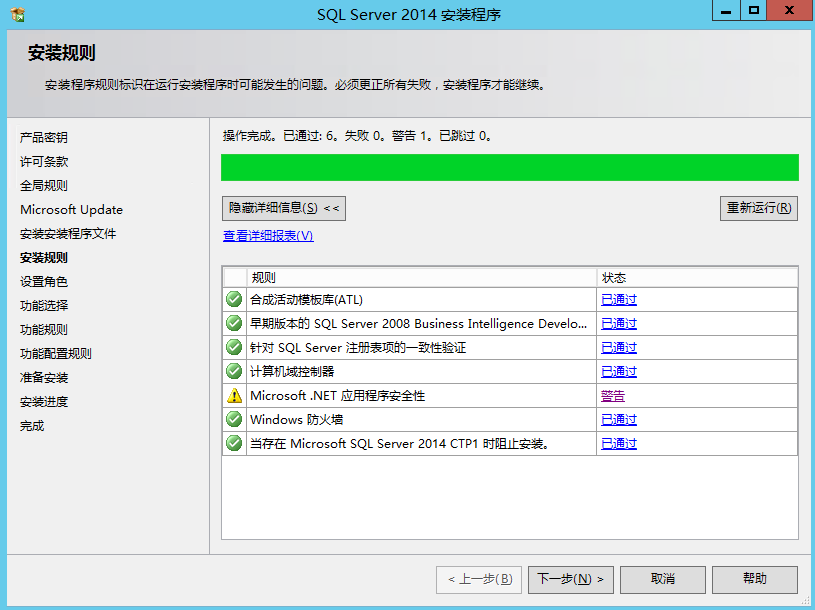Open 已通过 link for Business Intelligence rule
This screenshot has width=815, height=610.
click(619, 324)
